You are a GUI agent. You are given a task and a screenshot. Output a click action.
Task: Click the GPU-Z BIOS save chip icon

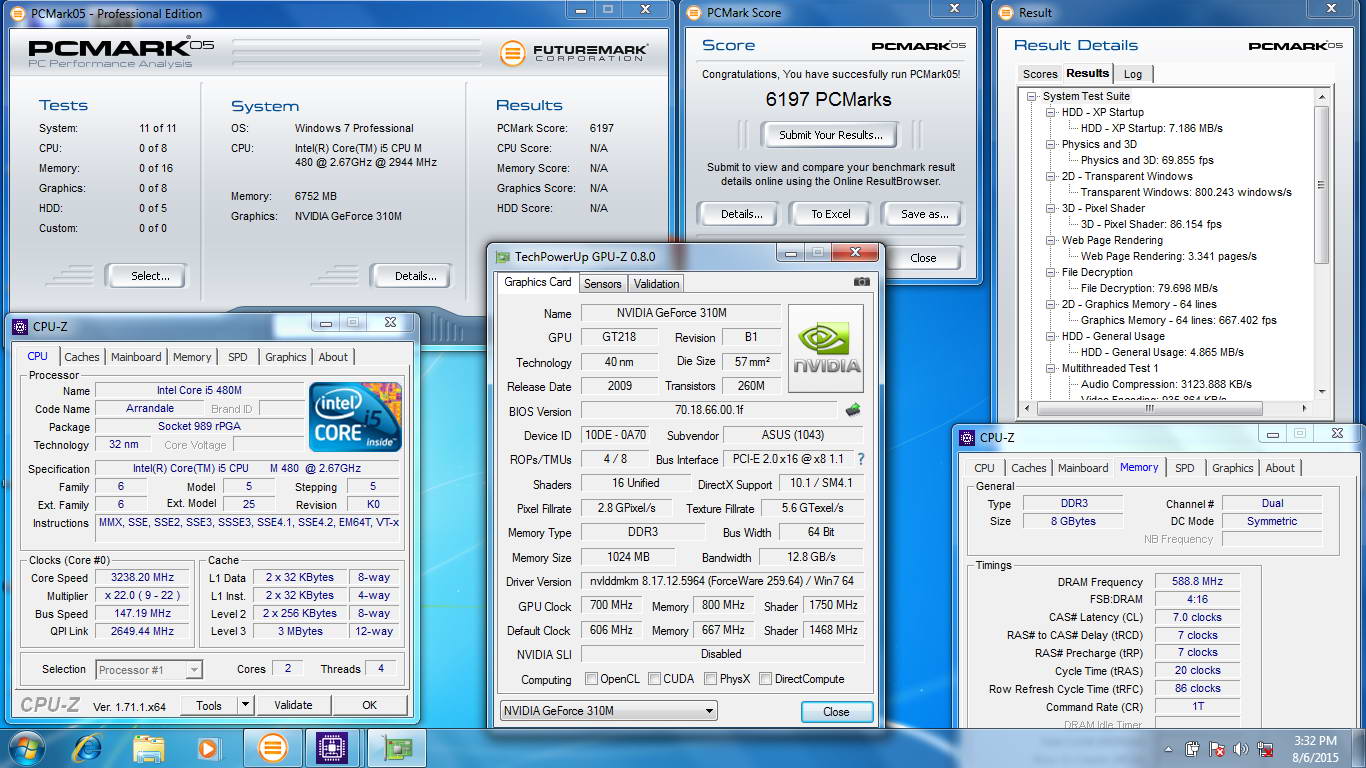tap(853, 410)
